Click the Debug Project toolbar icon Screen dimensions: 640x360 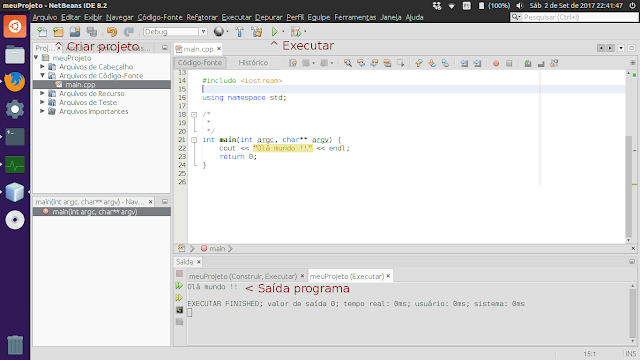pos(296,32)
